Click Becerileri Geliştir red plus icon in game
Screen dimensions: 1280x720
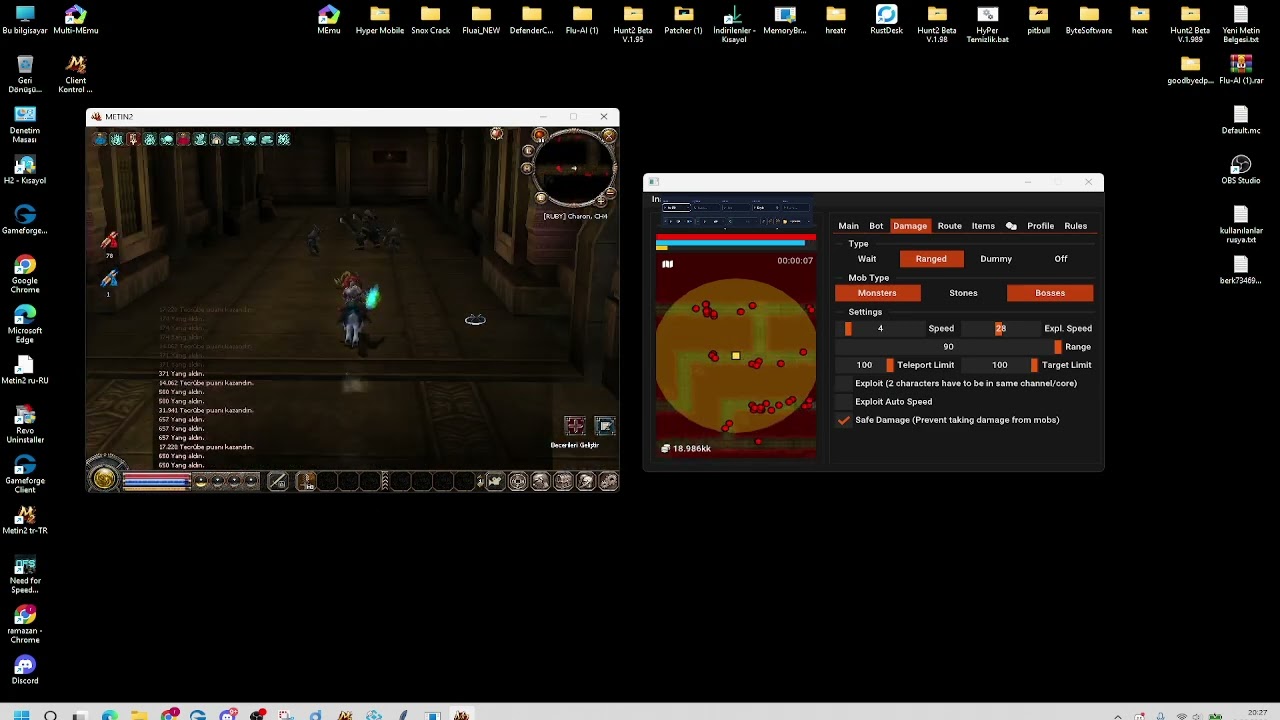574,426
